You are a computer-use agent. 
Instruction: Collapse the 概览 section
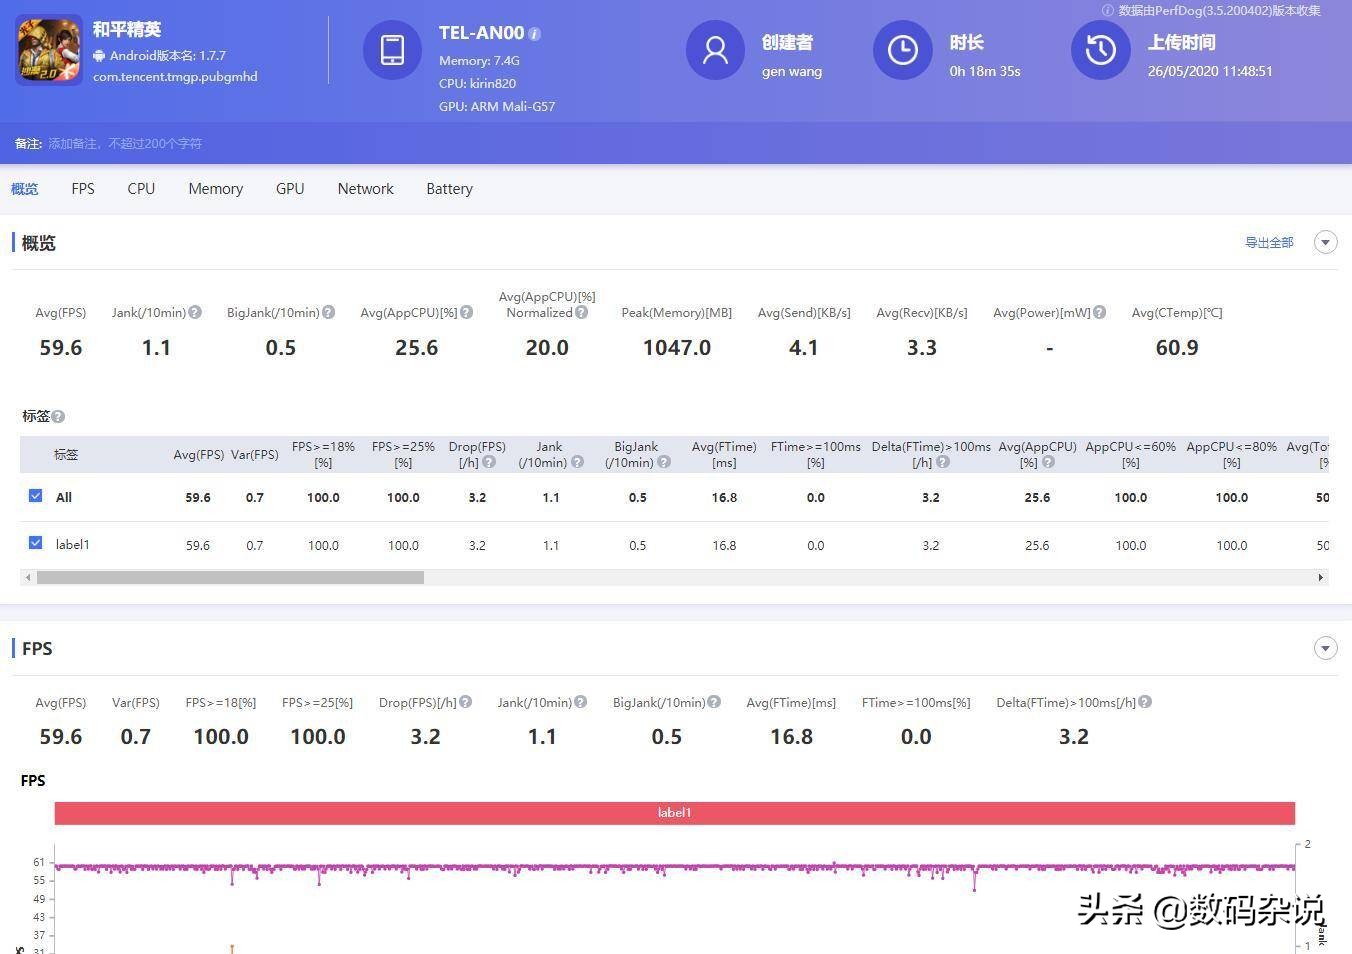pyautogui.click(x=1325, y=242)
